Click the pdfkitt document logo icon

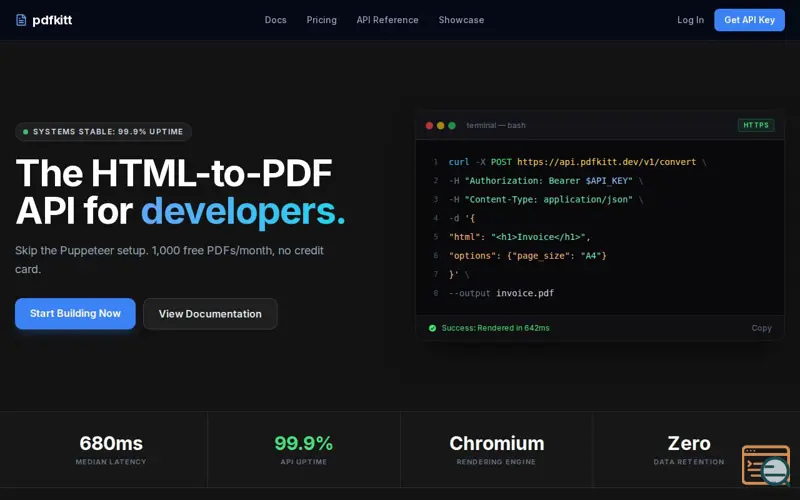[x=21, y=20]
